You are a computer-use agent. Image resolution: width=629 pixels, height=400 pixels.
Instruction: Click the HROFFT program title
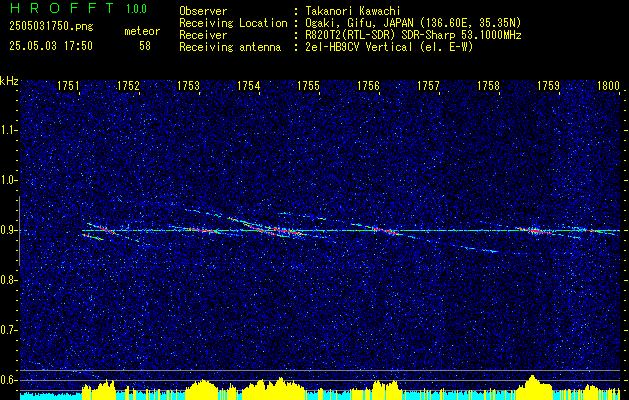62,8
